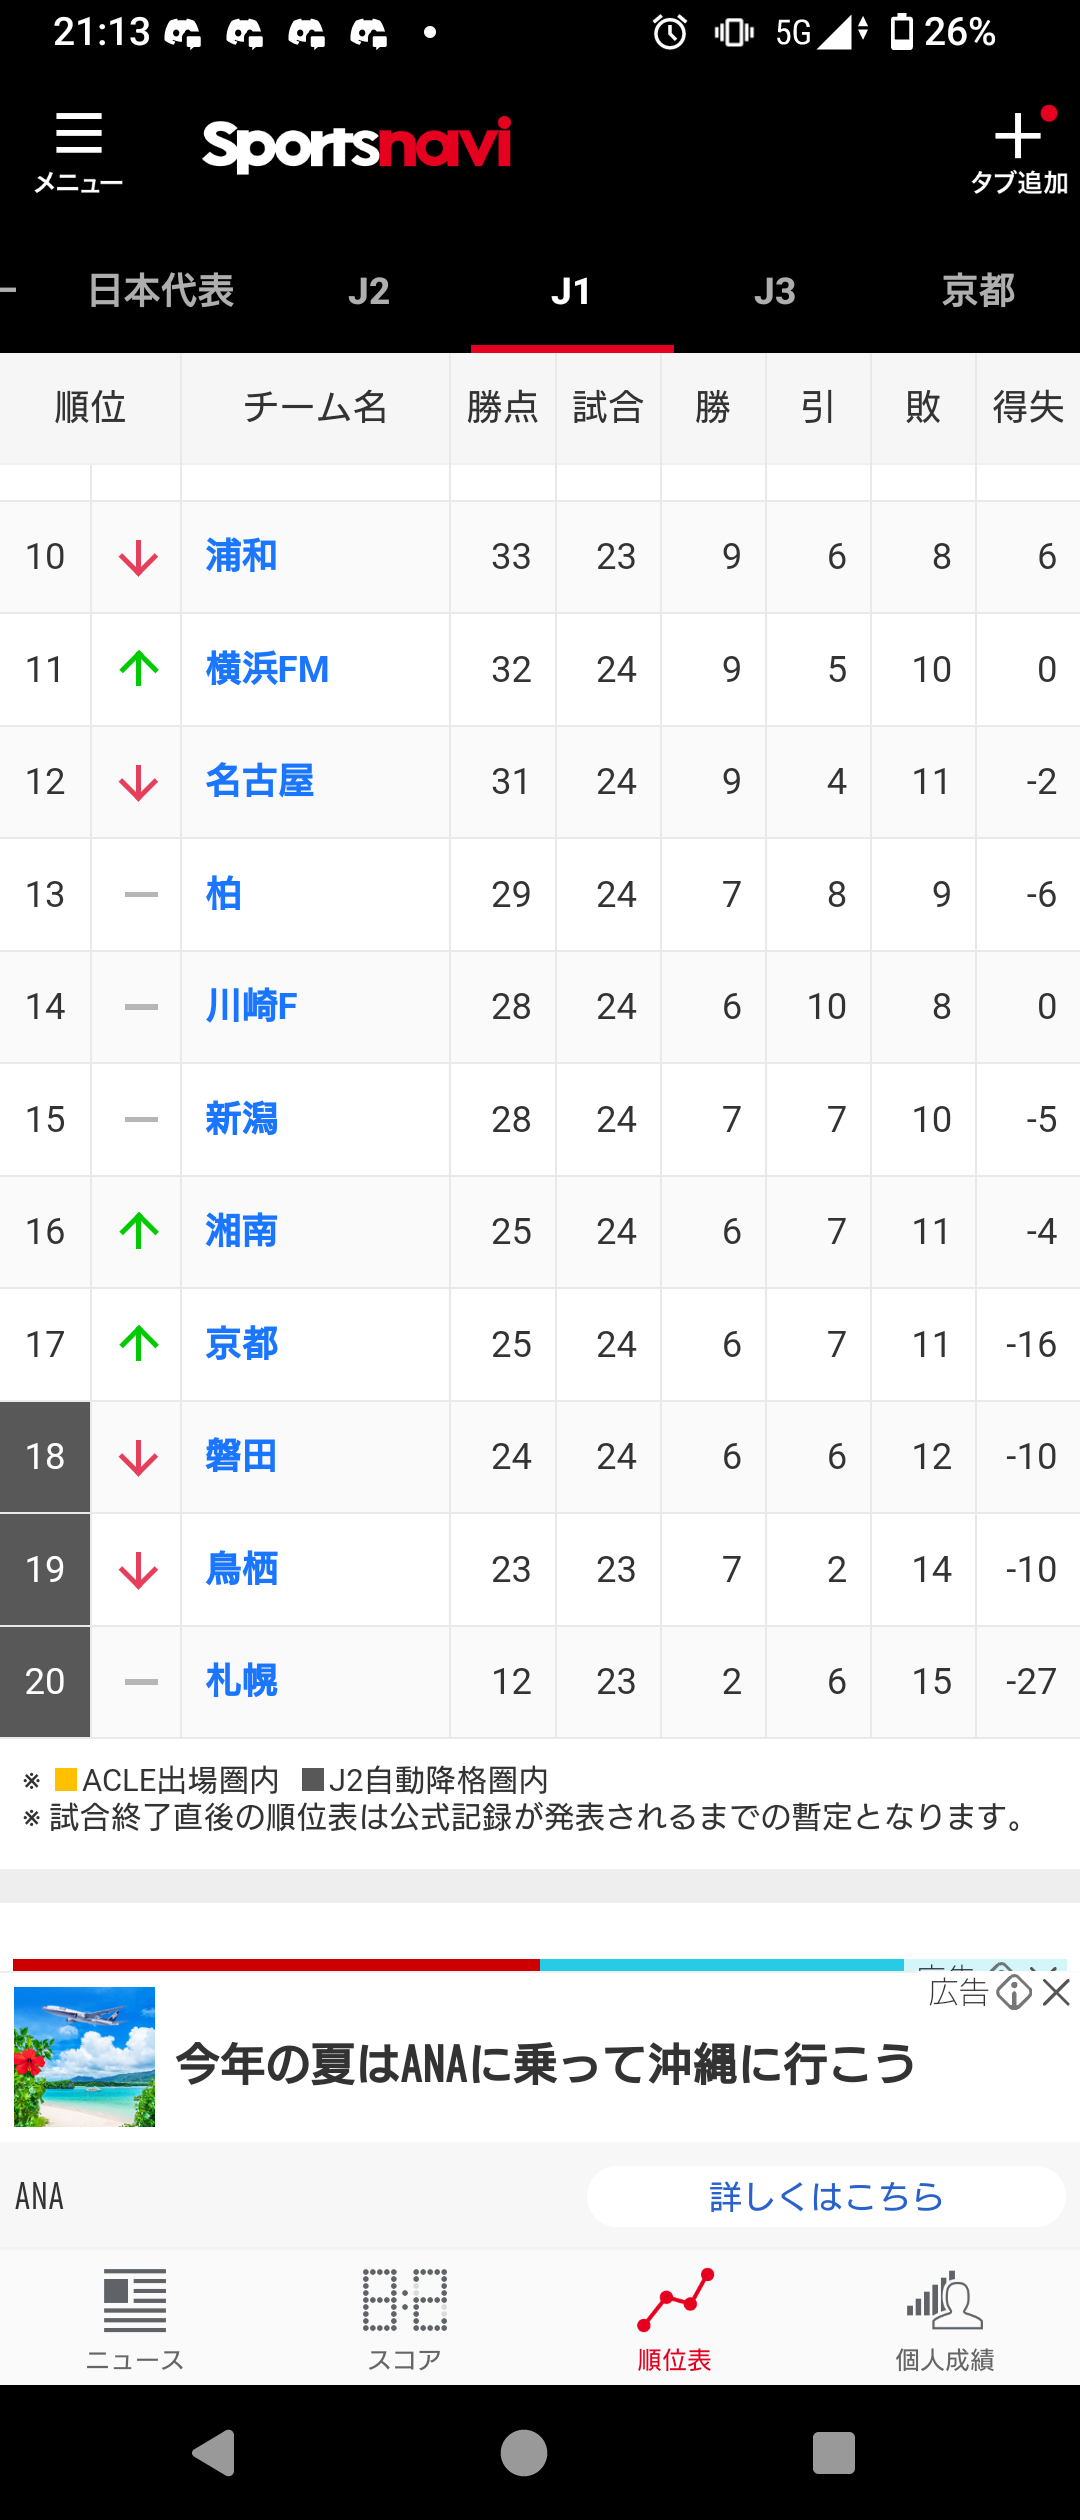Tap the タブ追加 plus icon
1080x2520 pixels.
1018,136
